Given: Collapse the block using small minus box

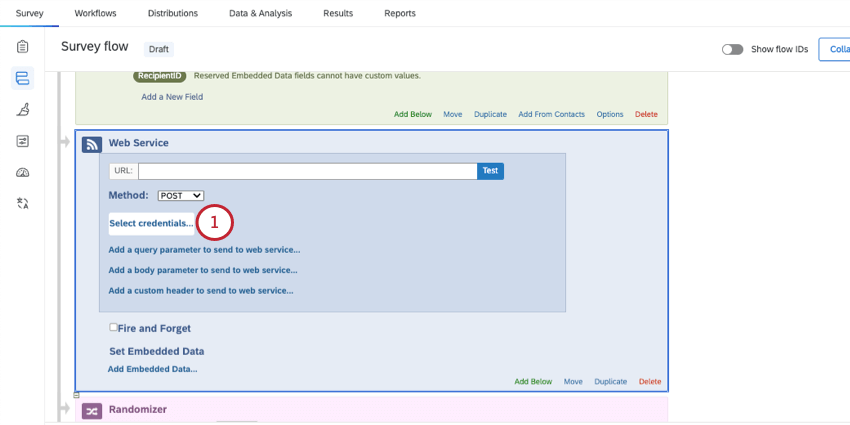Looking at the screenshot, I should [76, 395].
